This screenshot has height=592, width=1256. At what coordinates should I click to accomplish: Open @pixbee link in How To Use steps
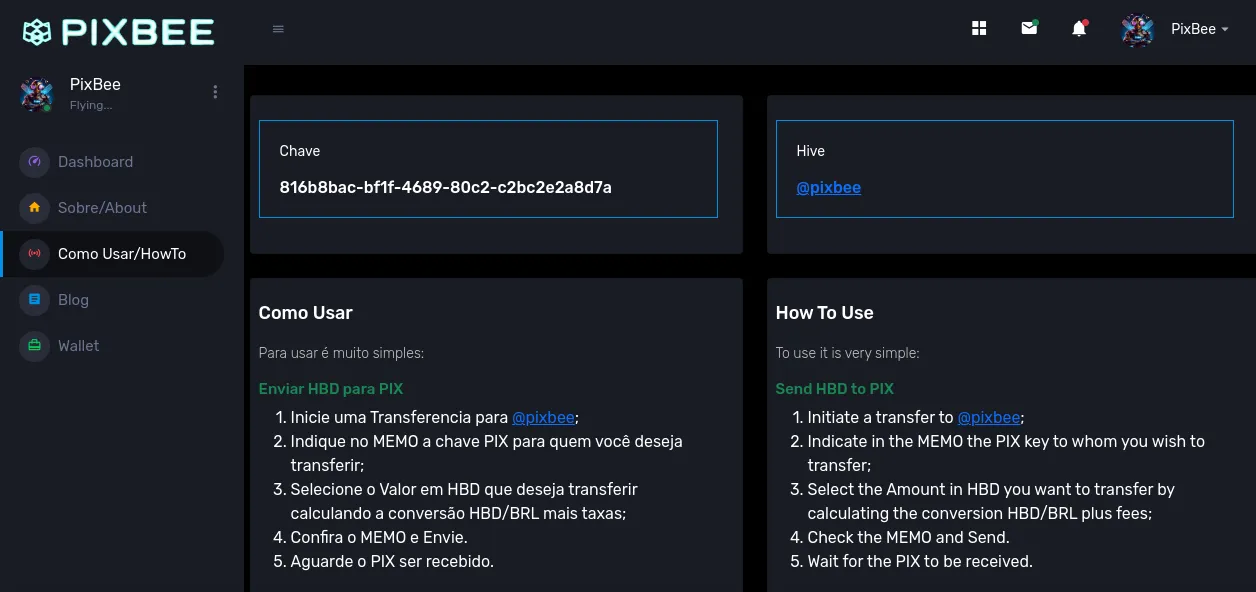(x=989, y=417)
